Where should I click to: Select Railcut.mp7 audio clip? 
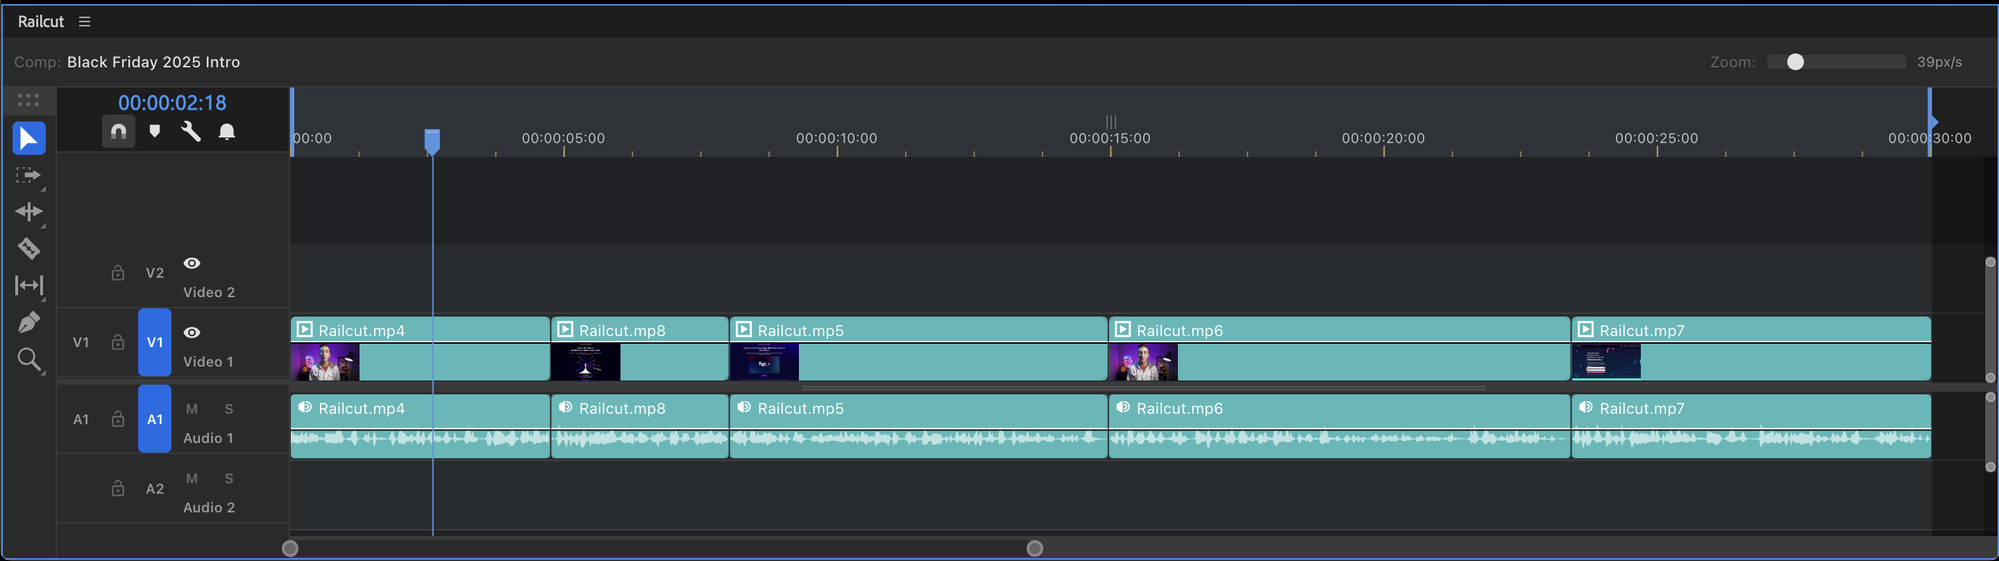[x=1751, y=426]
